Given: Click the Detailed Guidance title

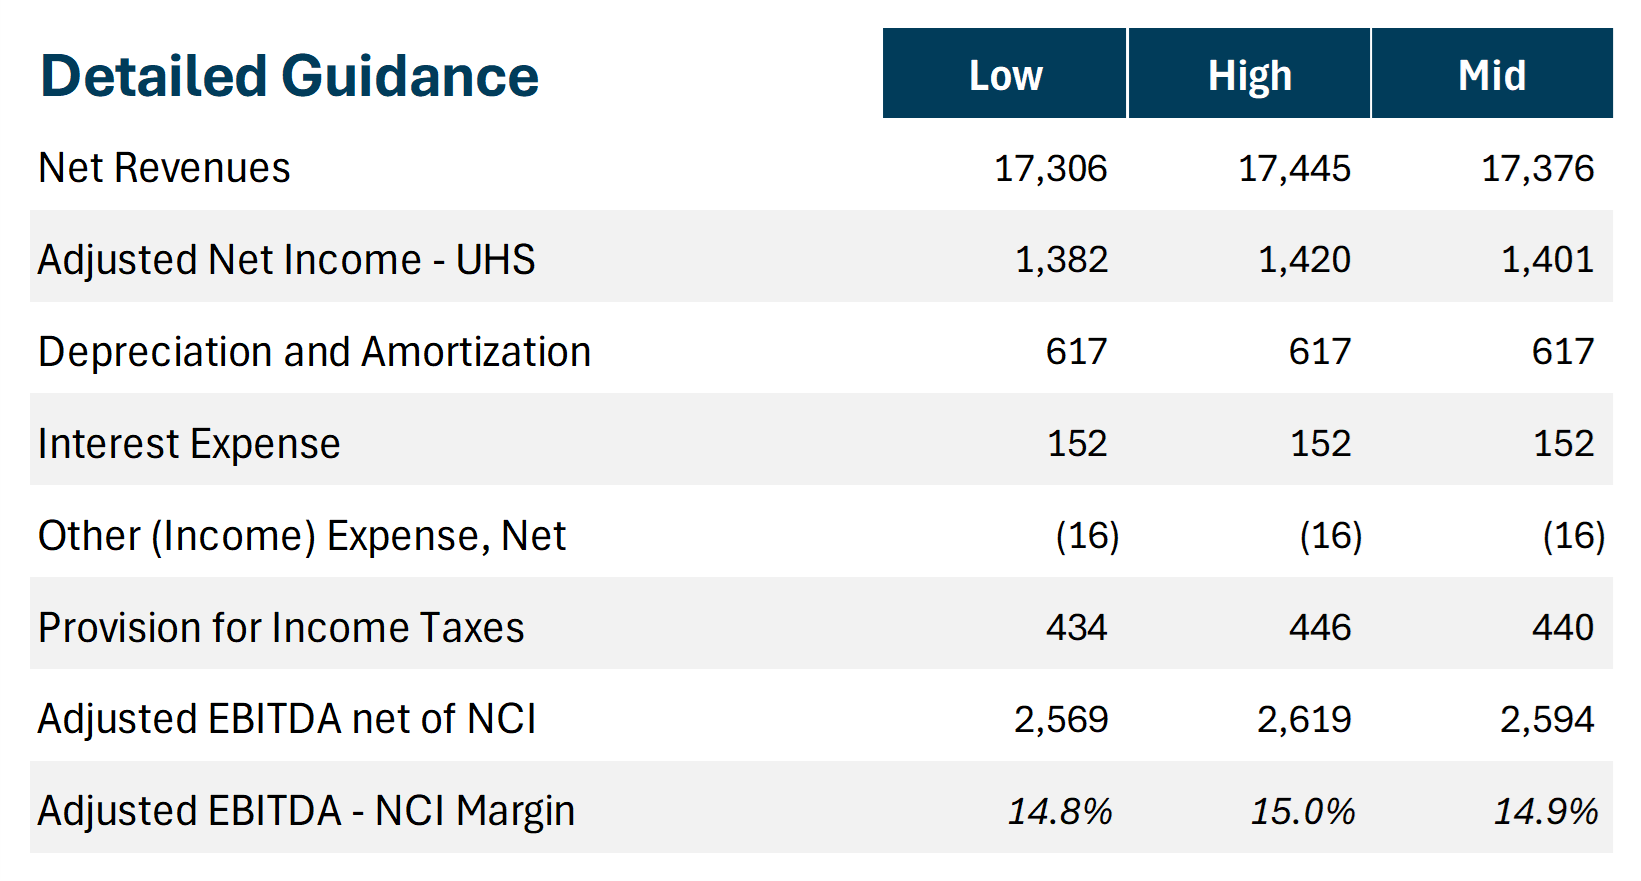Looking at the screenshot, I should point(289,76).
